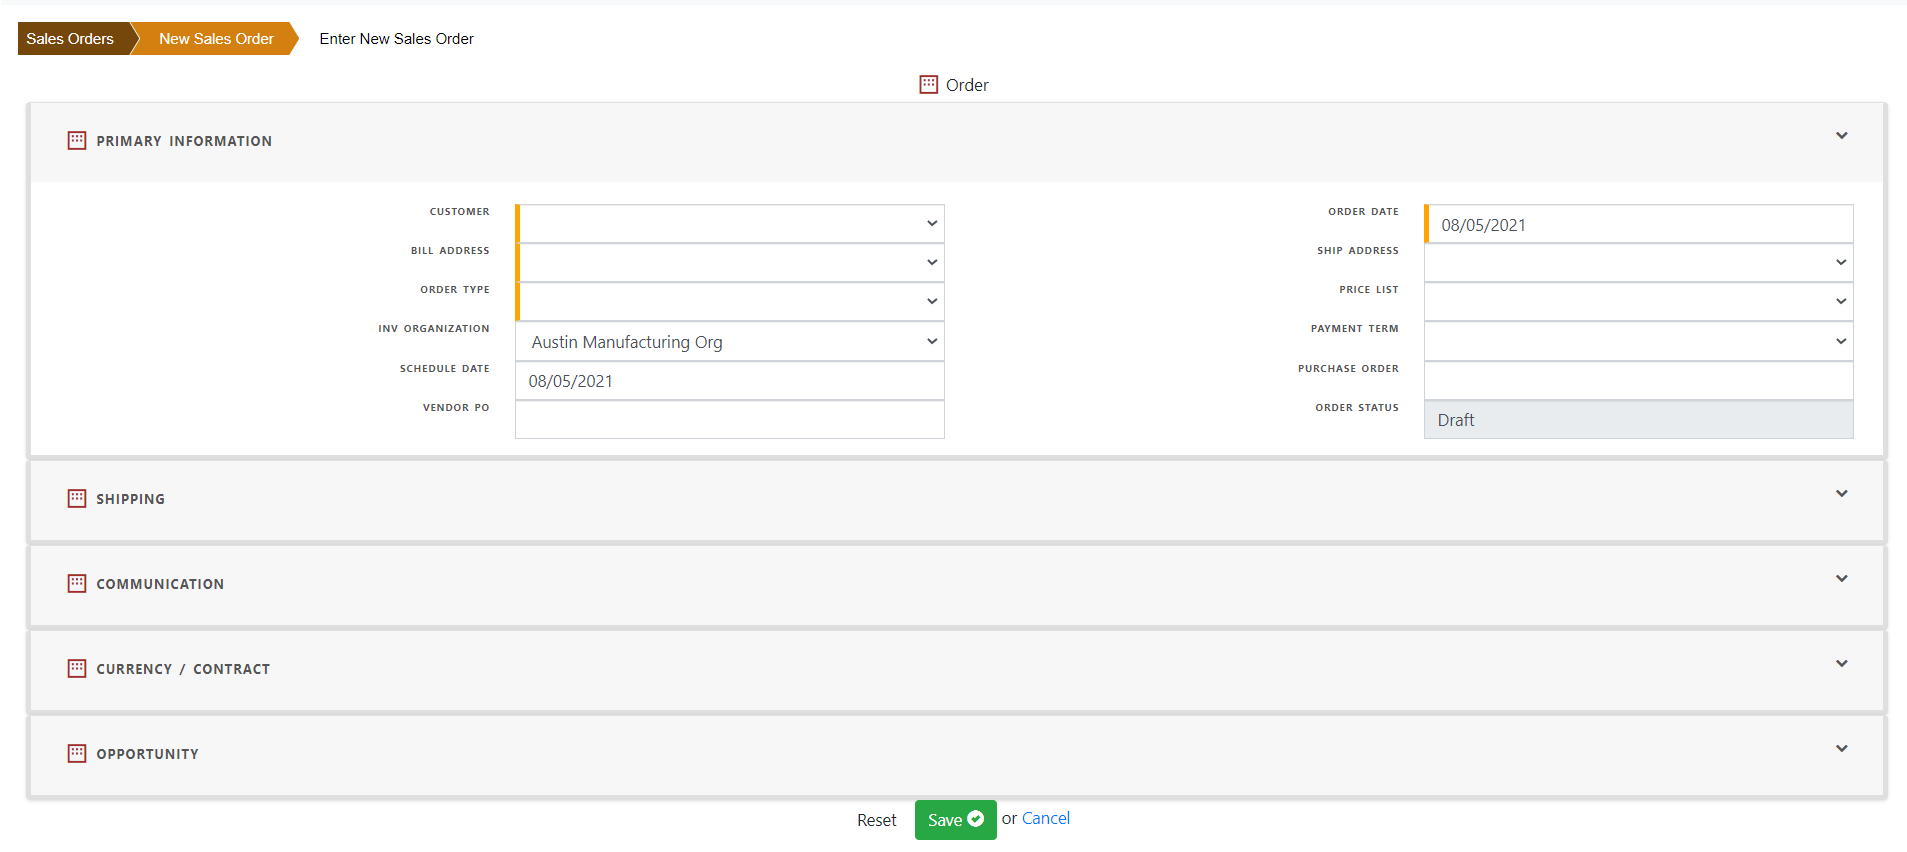Click the Schedule Date field
The width and height of the screenshot is (1907, 852).
730,381
